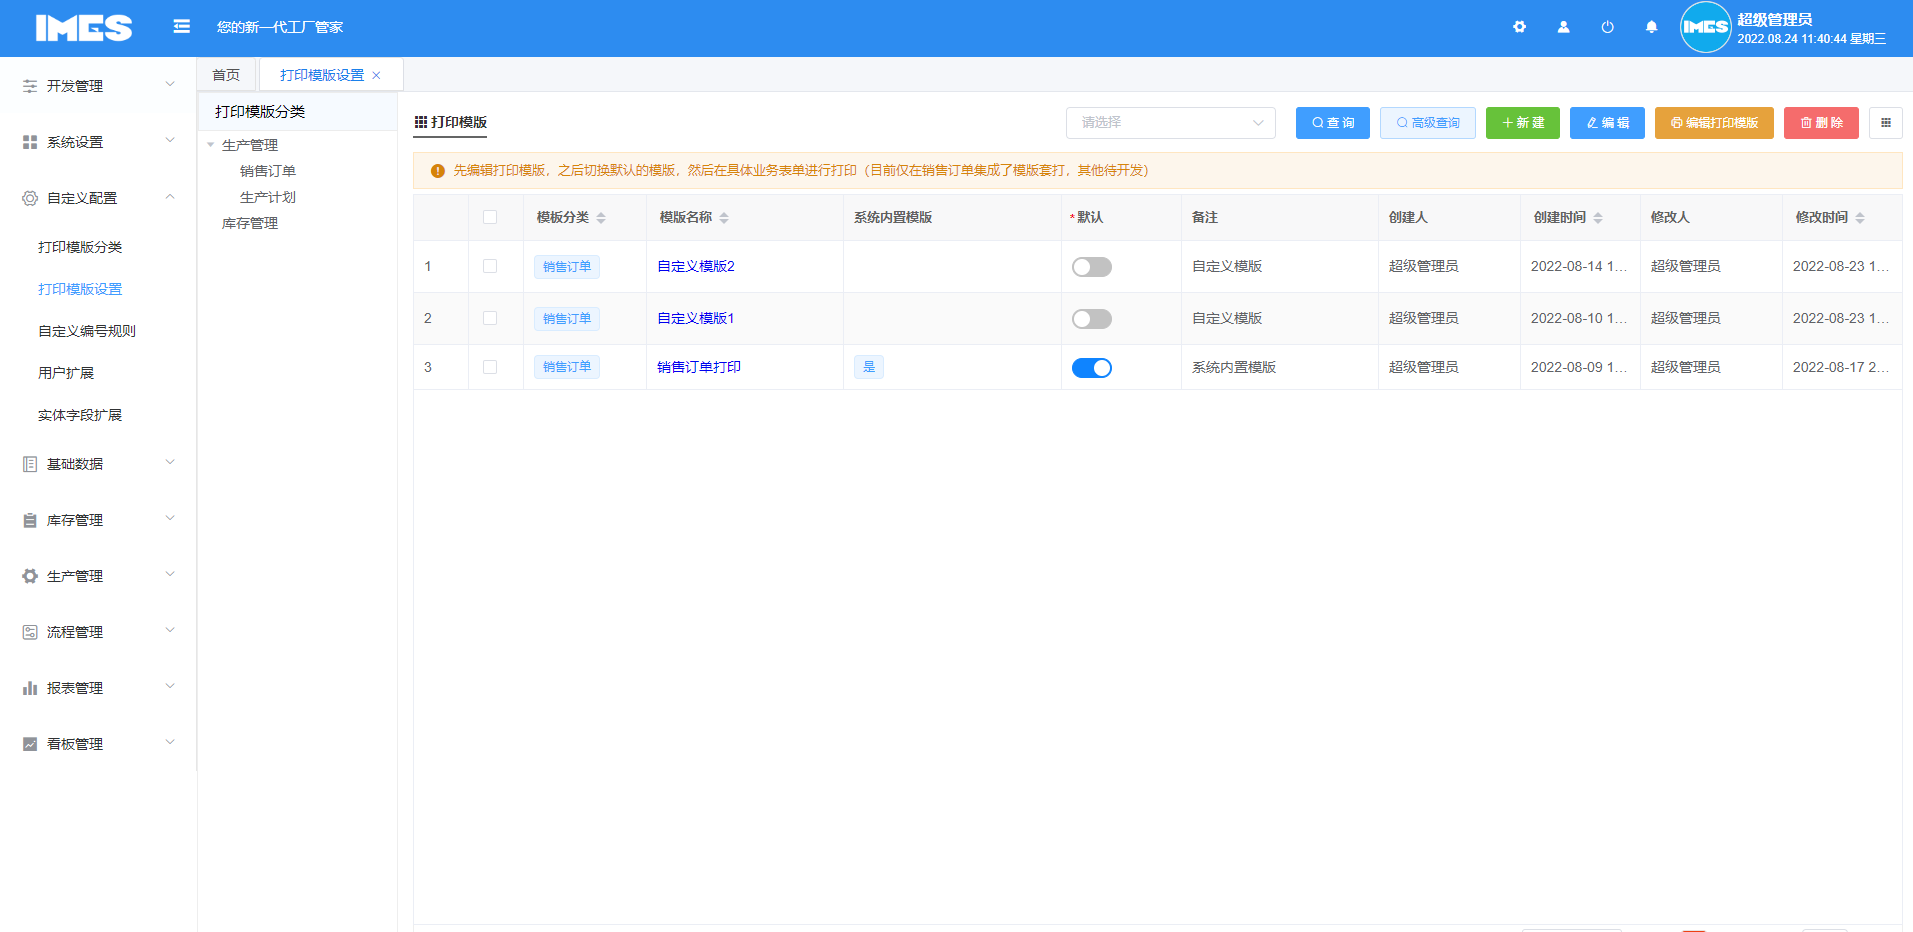The height and width of the screenshot is (932, 1913).
Task: Click the 报表管理 bar chart icon
Action: (30, 688)
